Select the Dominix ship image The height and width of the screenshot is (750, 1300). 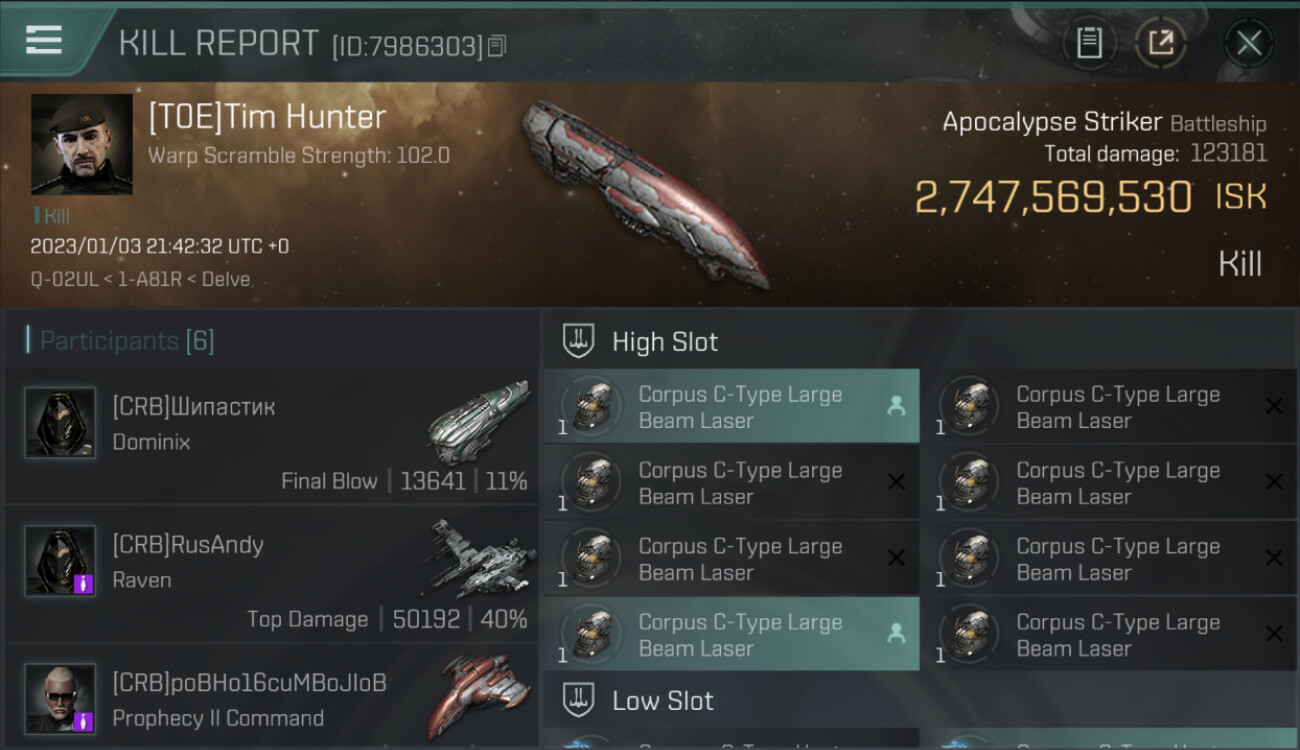pos(479,421)
